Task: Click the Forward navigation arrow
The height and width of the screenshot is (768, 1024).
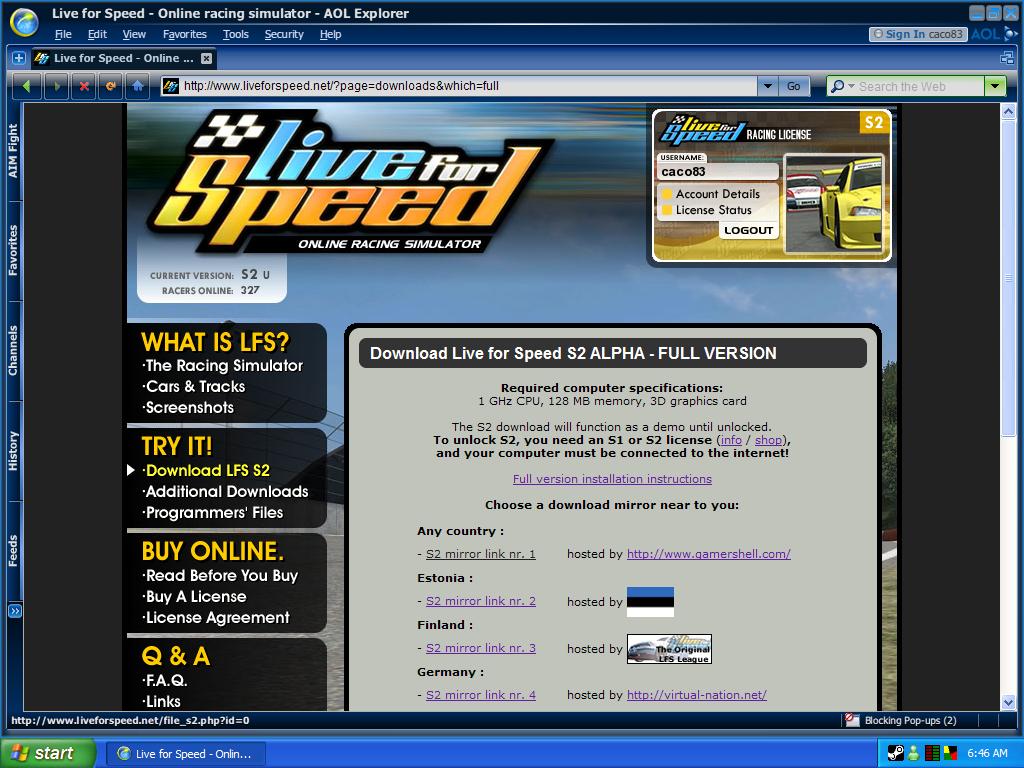Action: 57,86
